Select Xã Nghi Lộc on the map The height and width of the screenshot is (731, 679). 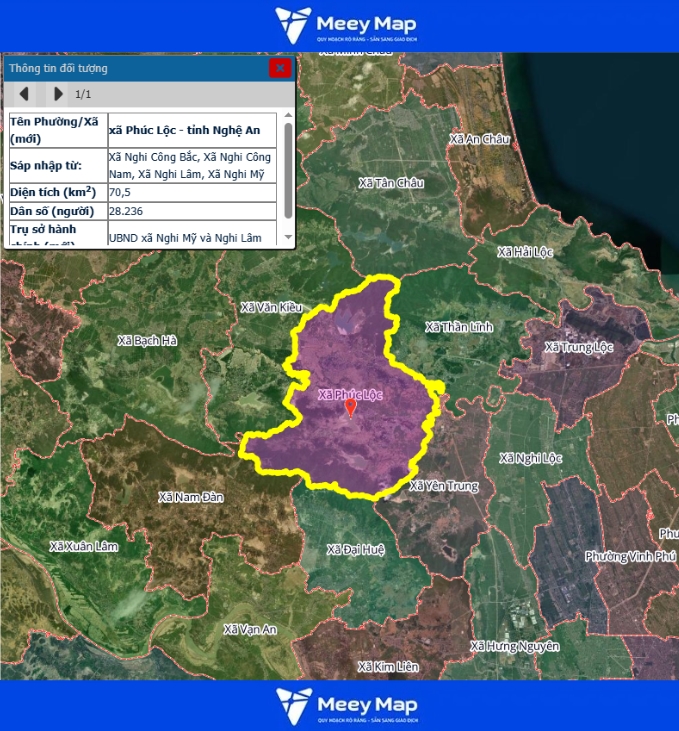click(530, 458)
